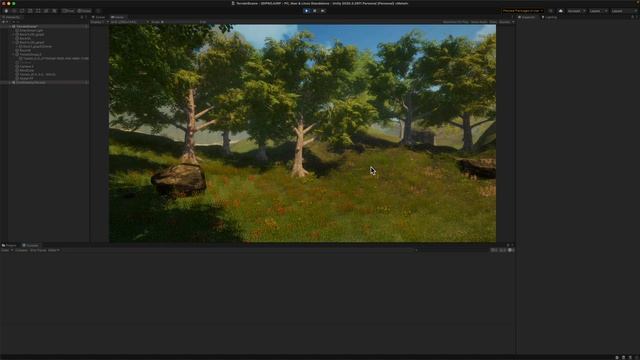Open the Layers dropdown
640x360 pixels.
(x=598, y=11)
